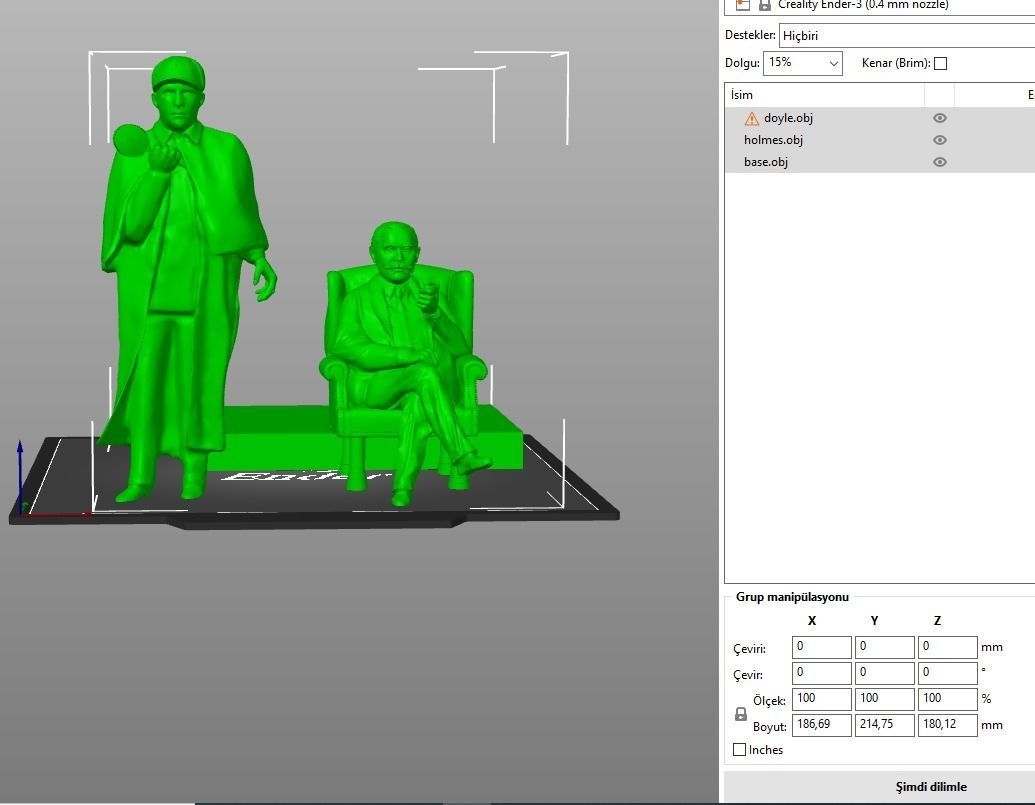Click the Çeviri Z input field

[947, 647]
